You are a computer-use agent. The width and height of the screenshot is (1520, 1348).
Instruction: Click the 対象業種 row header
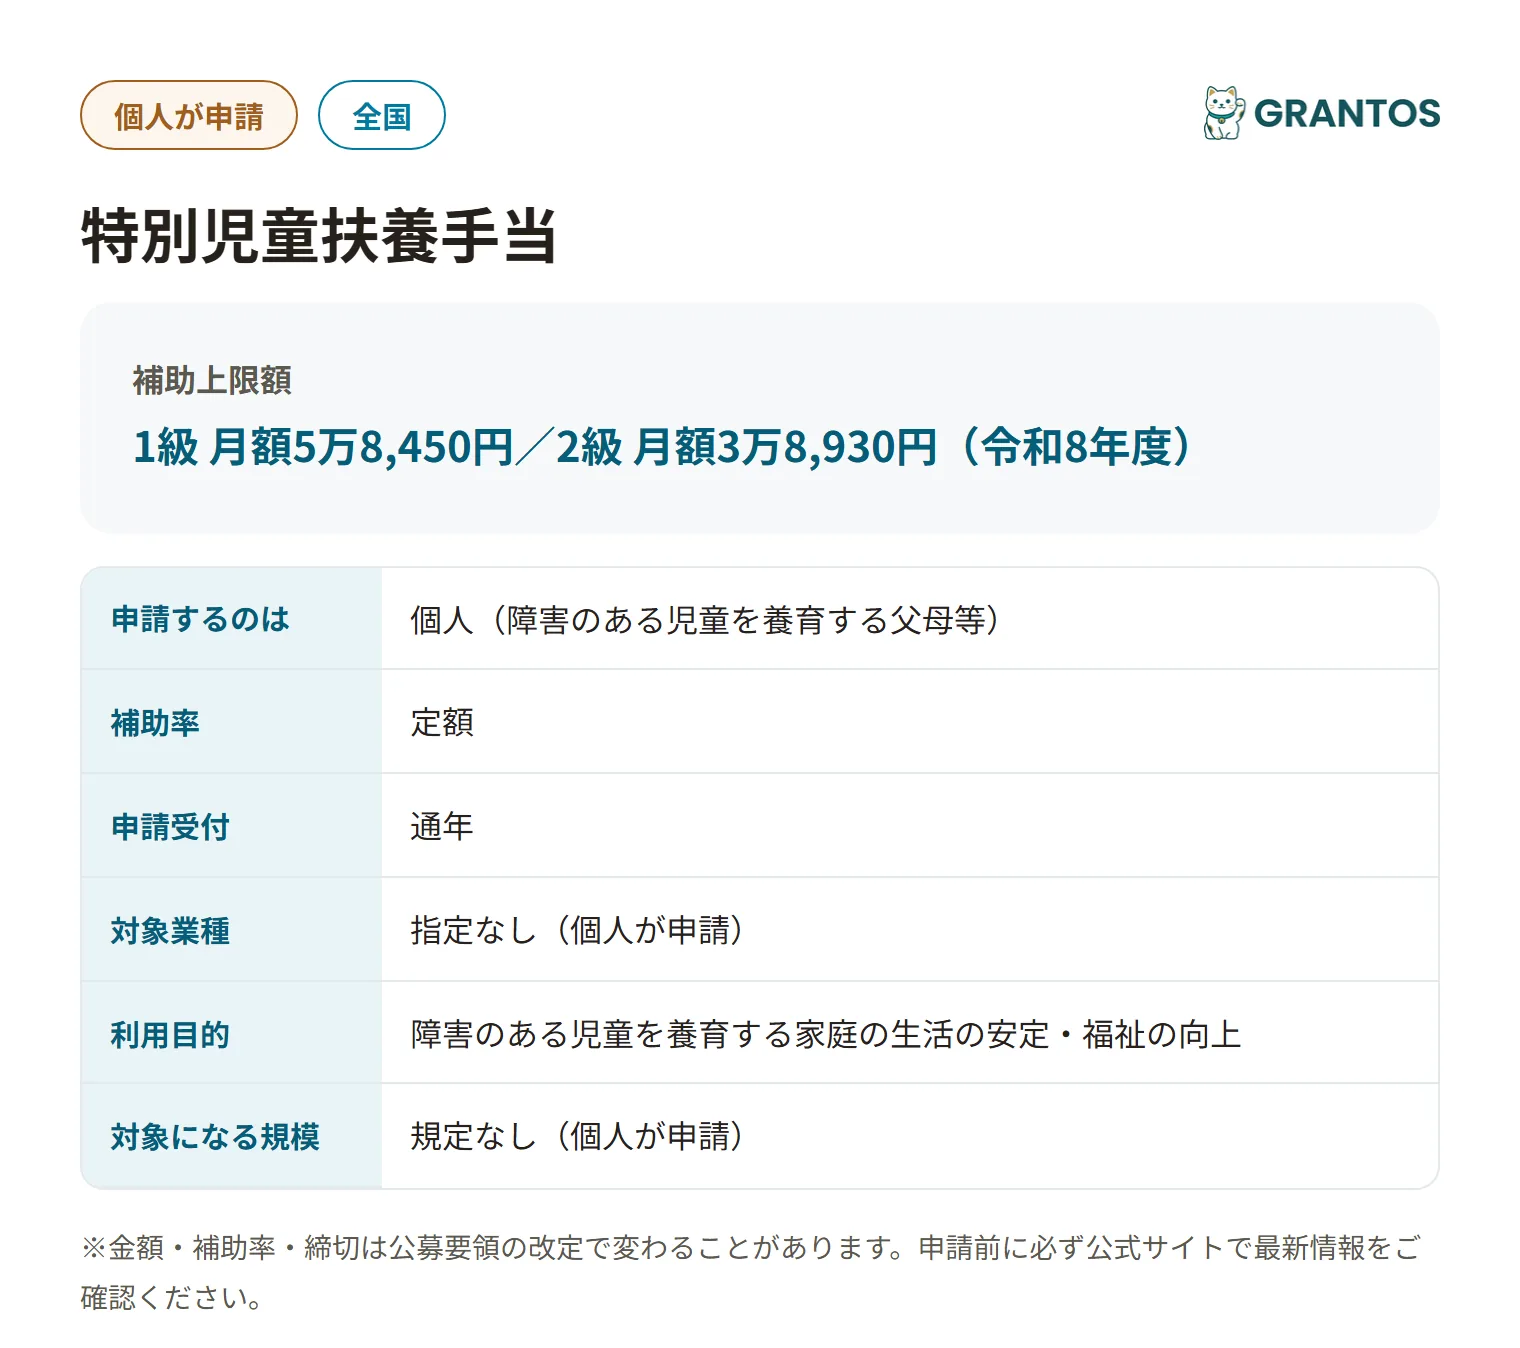coord(231,930)
